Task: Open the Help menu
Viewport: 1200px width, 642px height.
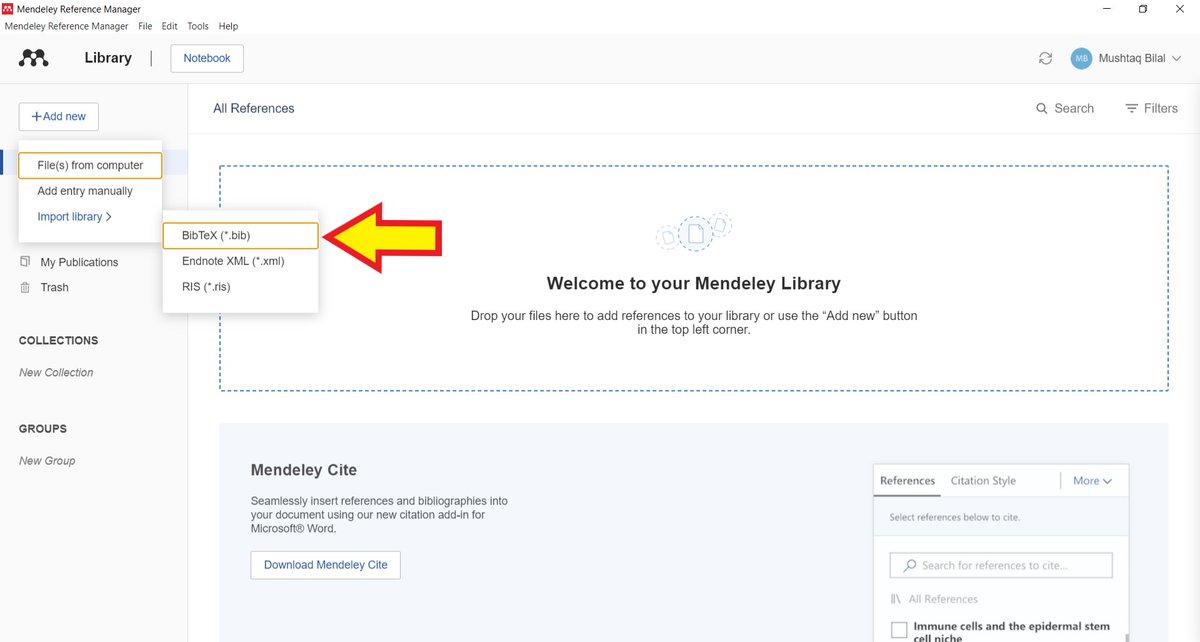Action: [x=228, y=26]
